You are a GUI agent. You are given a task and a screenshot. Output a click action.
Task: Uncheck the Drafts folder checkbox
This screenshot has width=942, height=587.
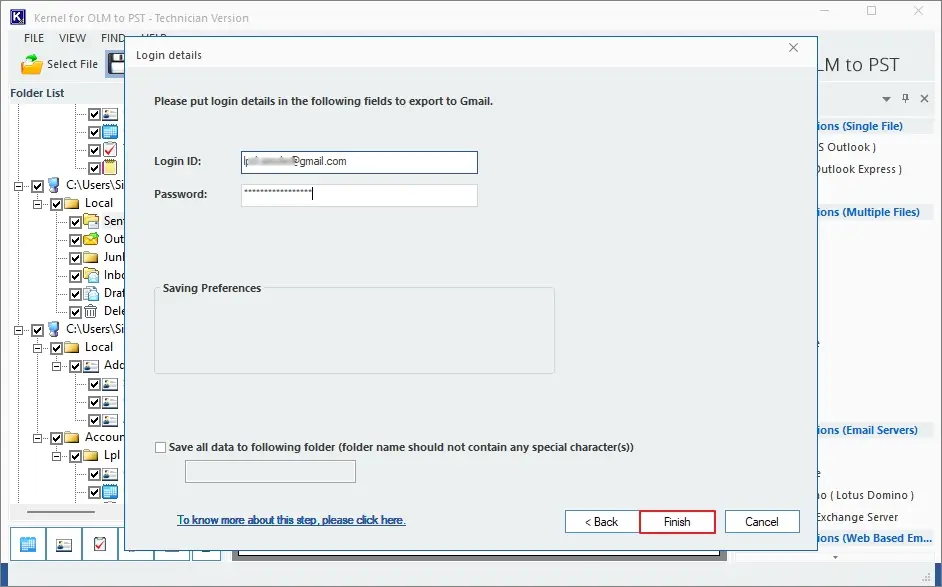tap(75, 294)
